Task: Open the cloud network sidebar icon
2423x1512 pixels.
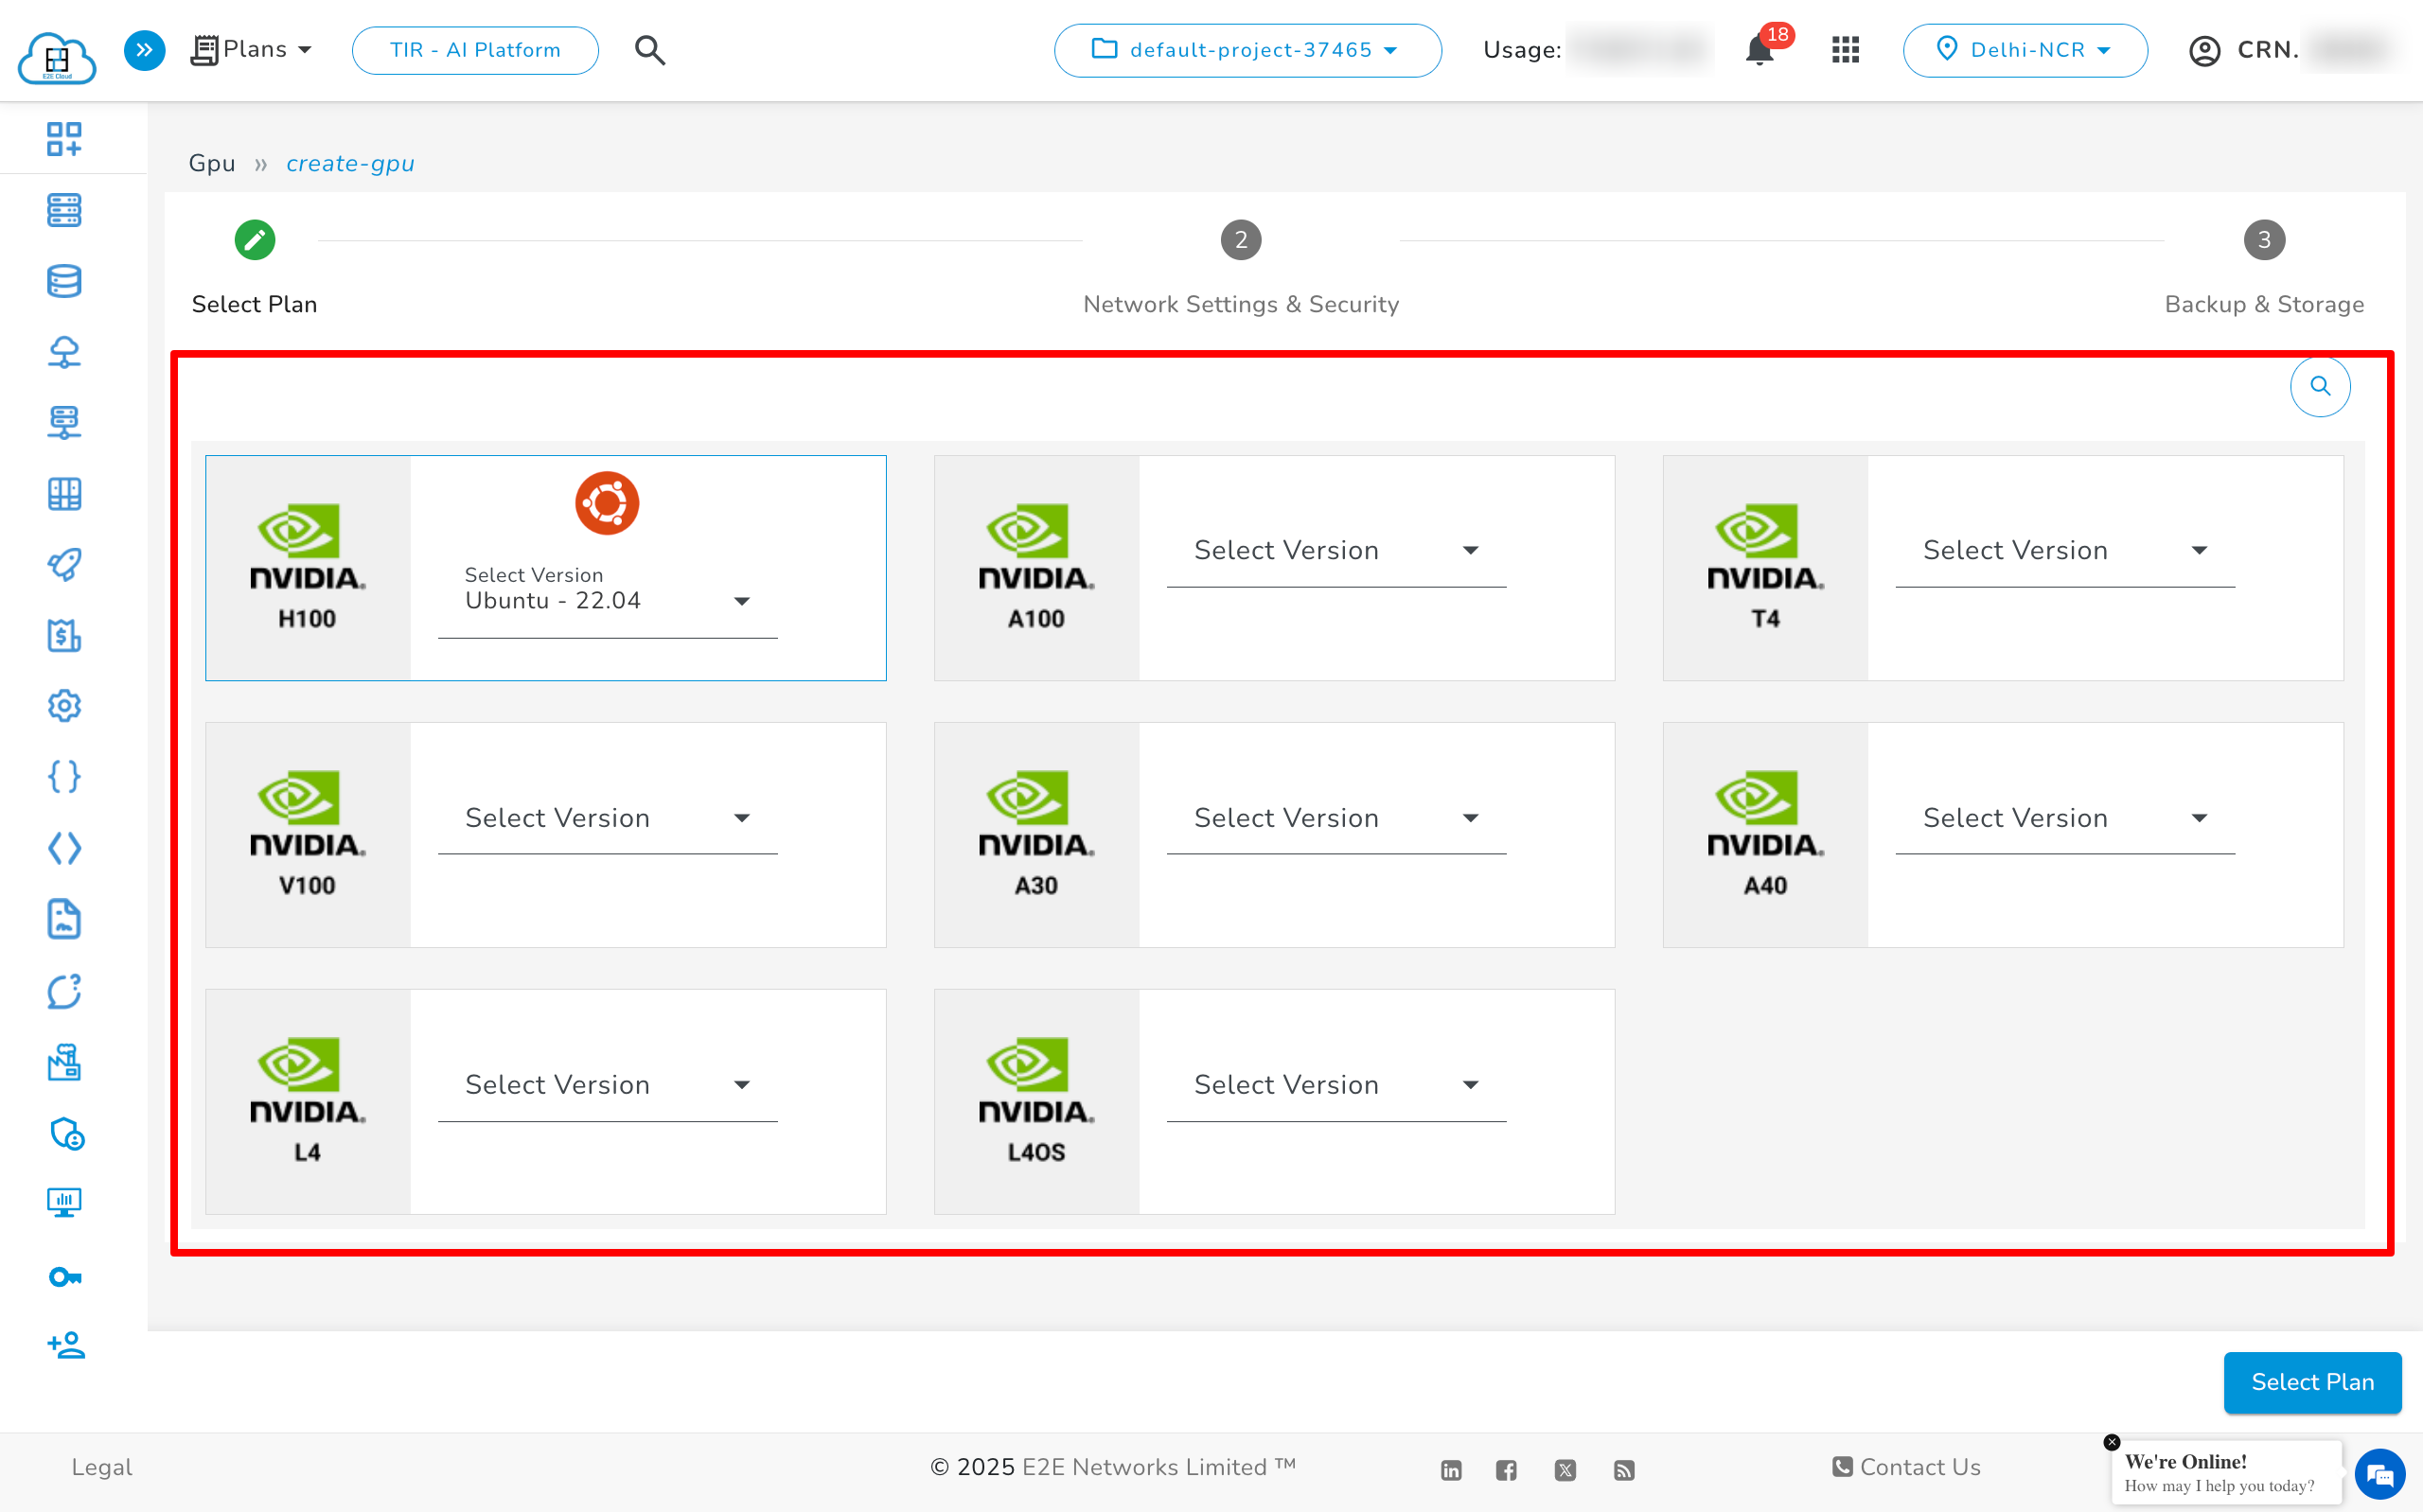Action: point(64,352)
